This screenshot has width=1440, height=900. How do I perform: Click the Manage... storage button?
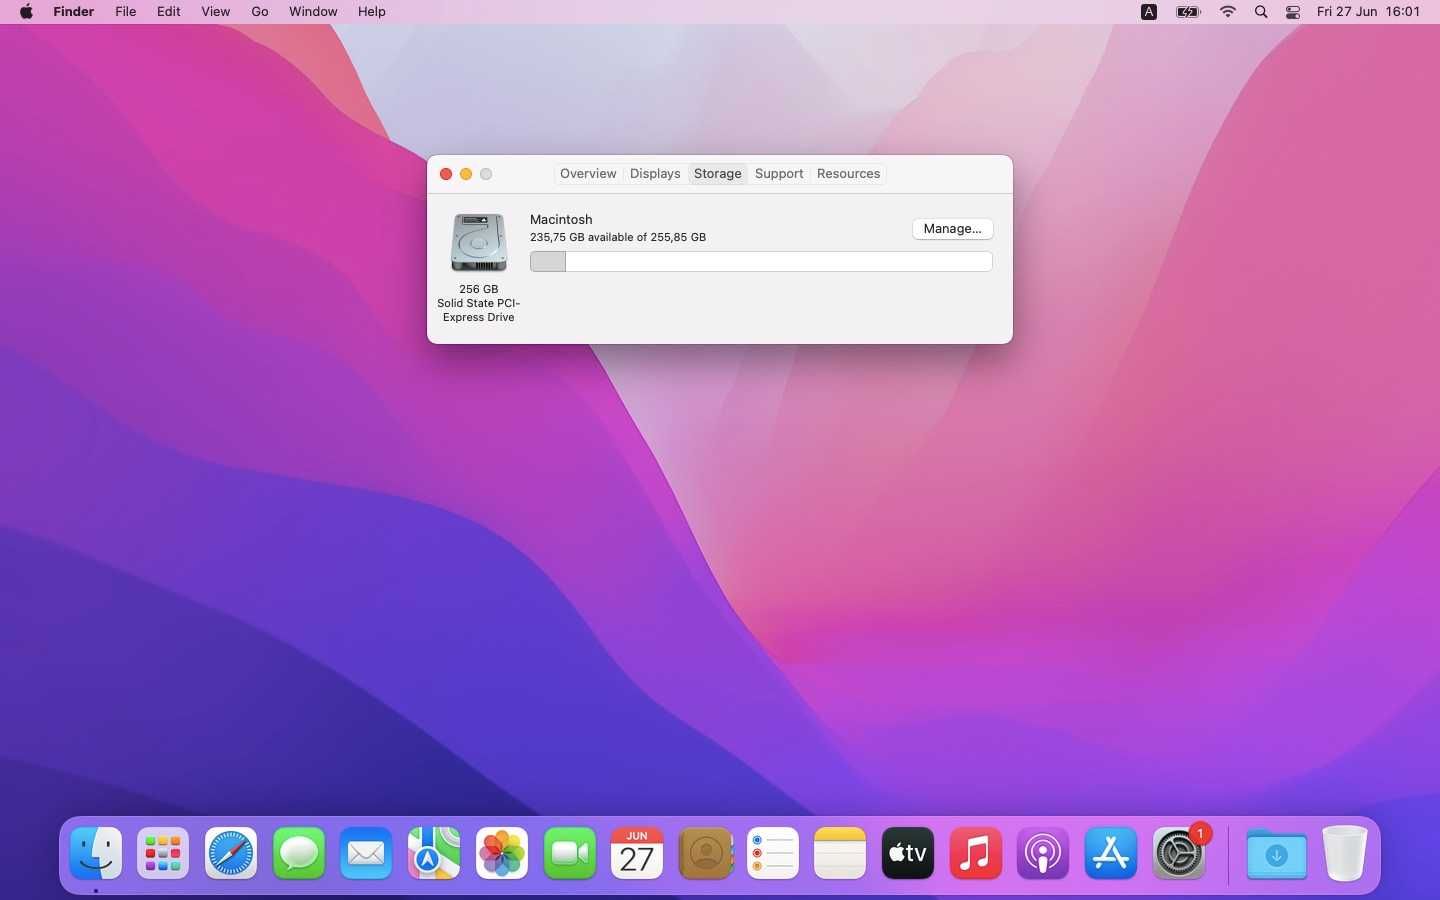[953, 229]
